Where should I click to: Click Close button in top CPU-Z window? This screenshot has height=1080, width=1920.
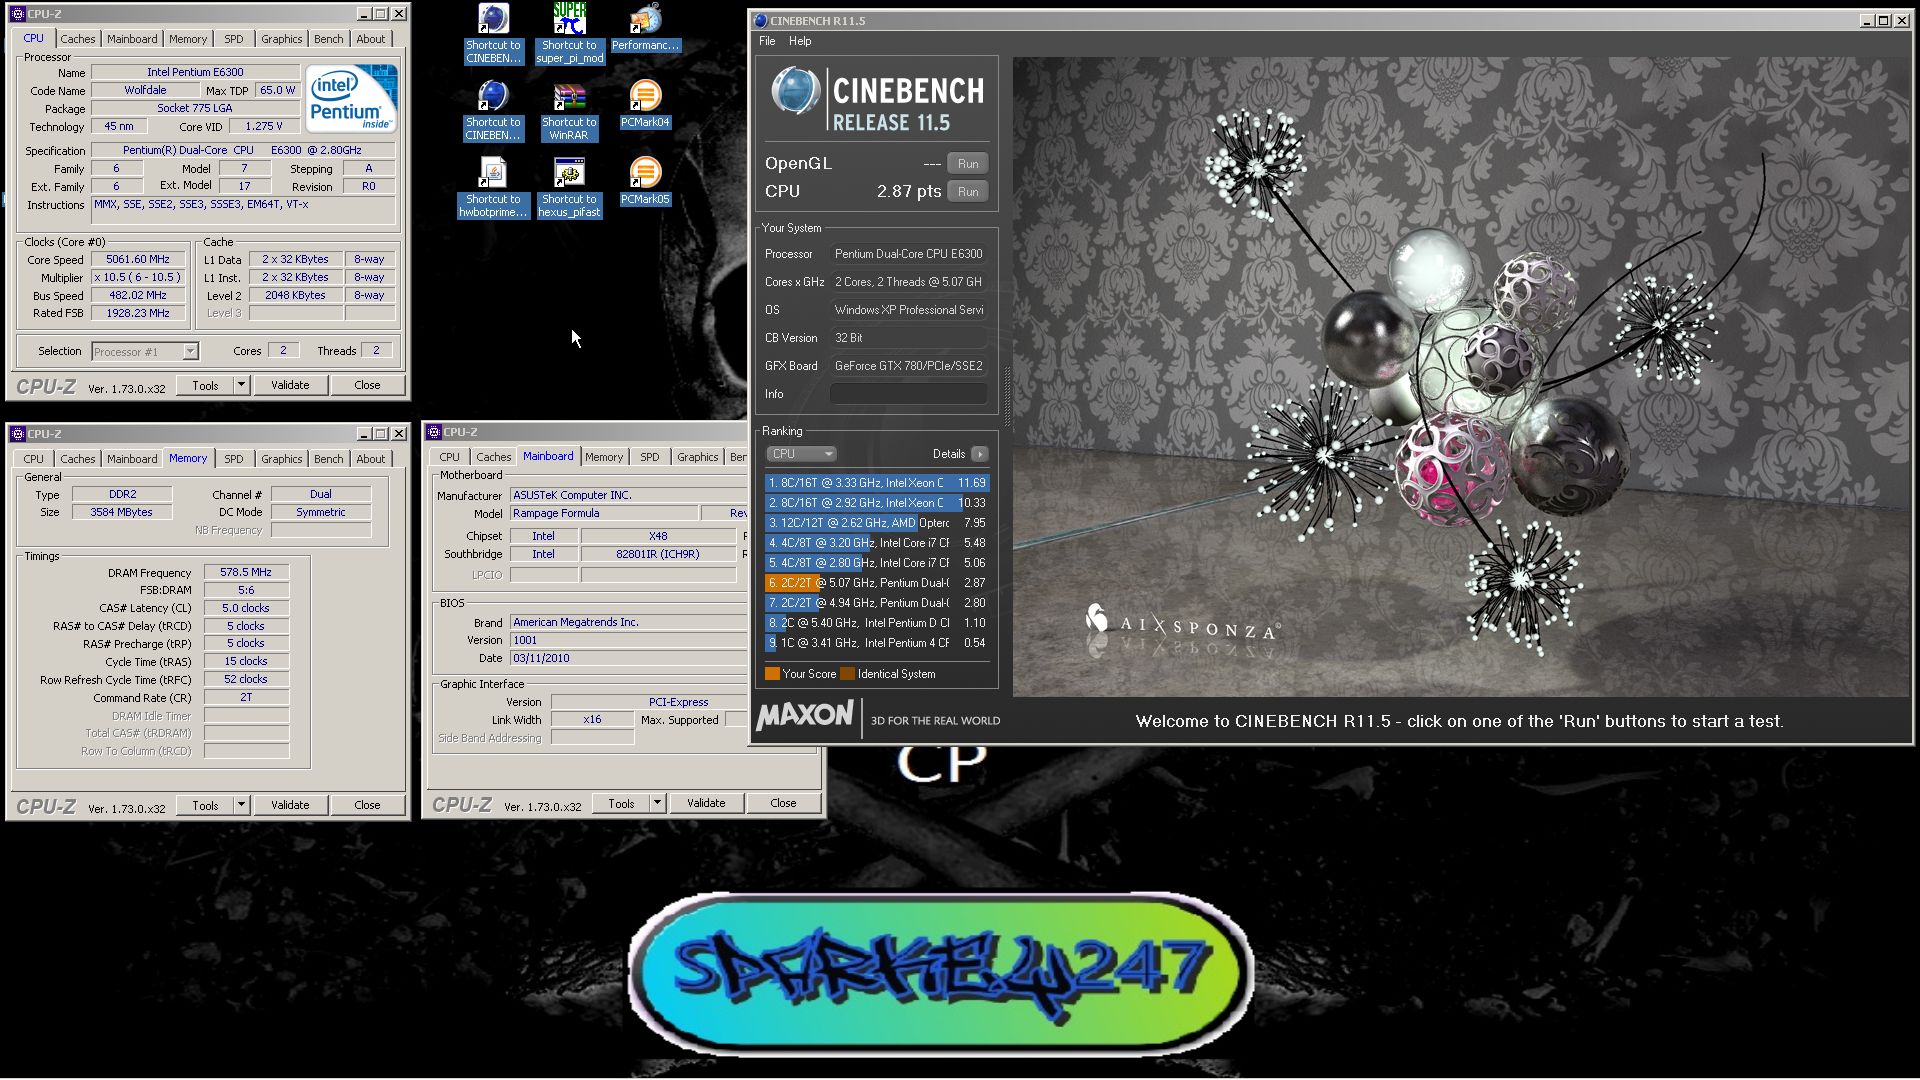pos(367,385)
